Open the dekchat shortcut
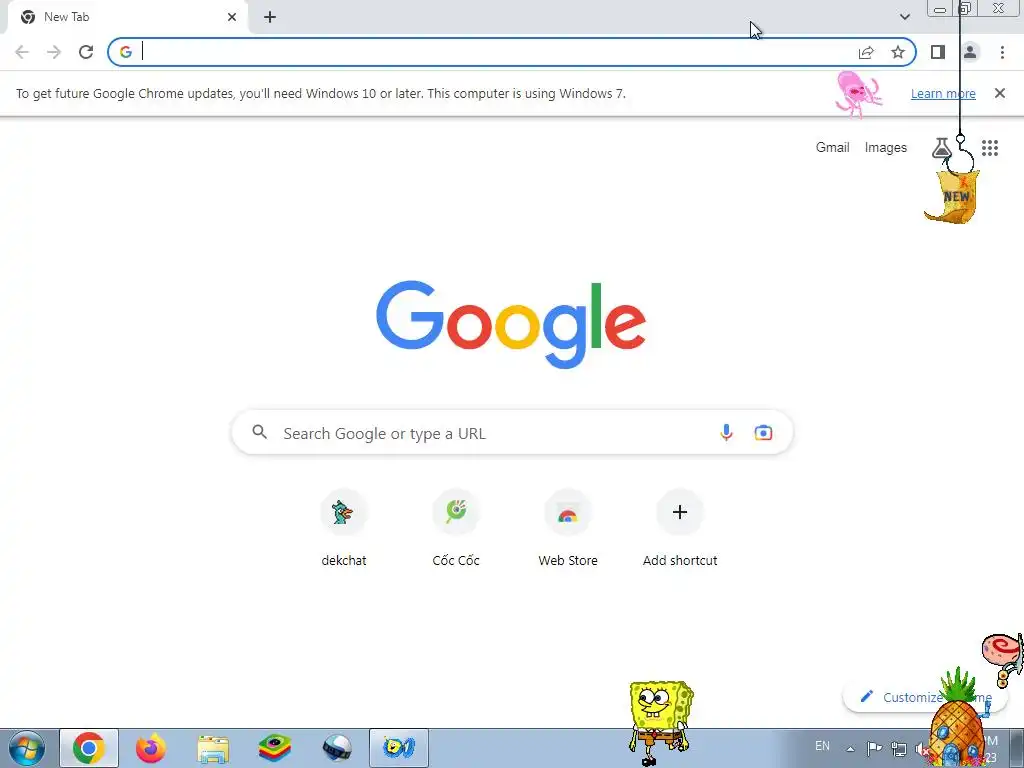This screenshot has width=1024, height=768. pos(344,528)
